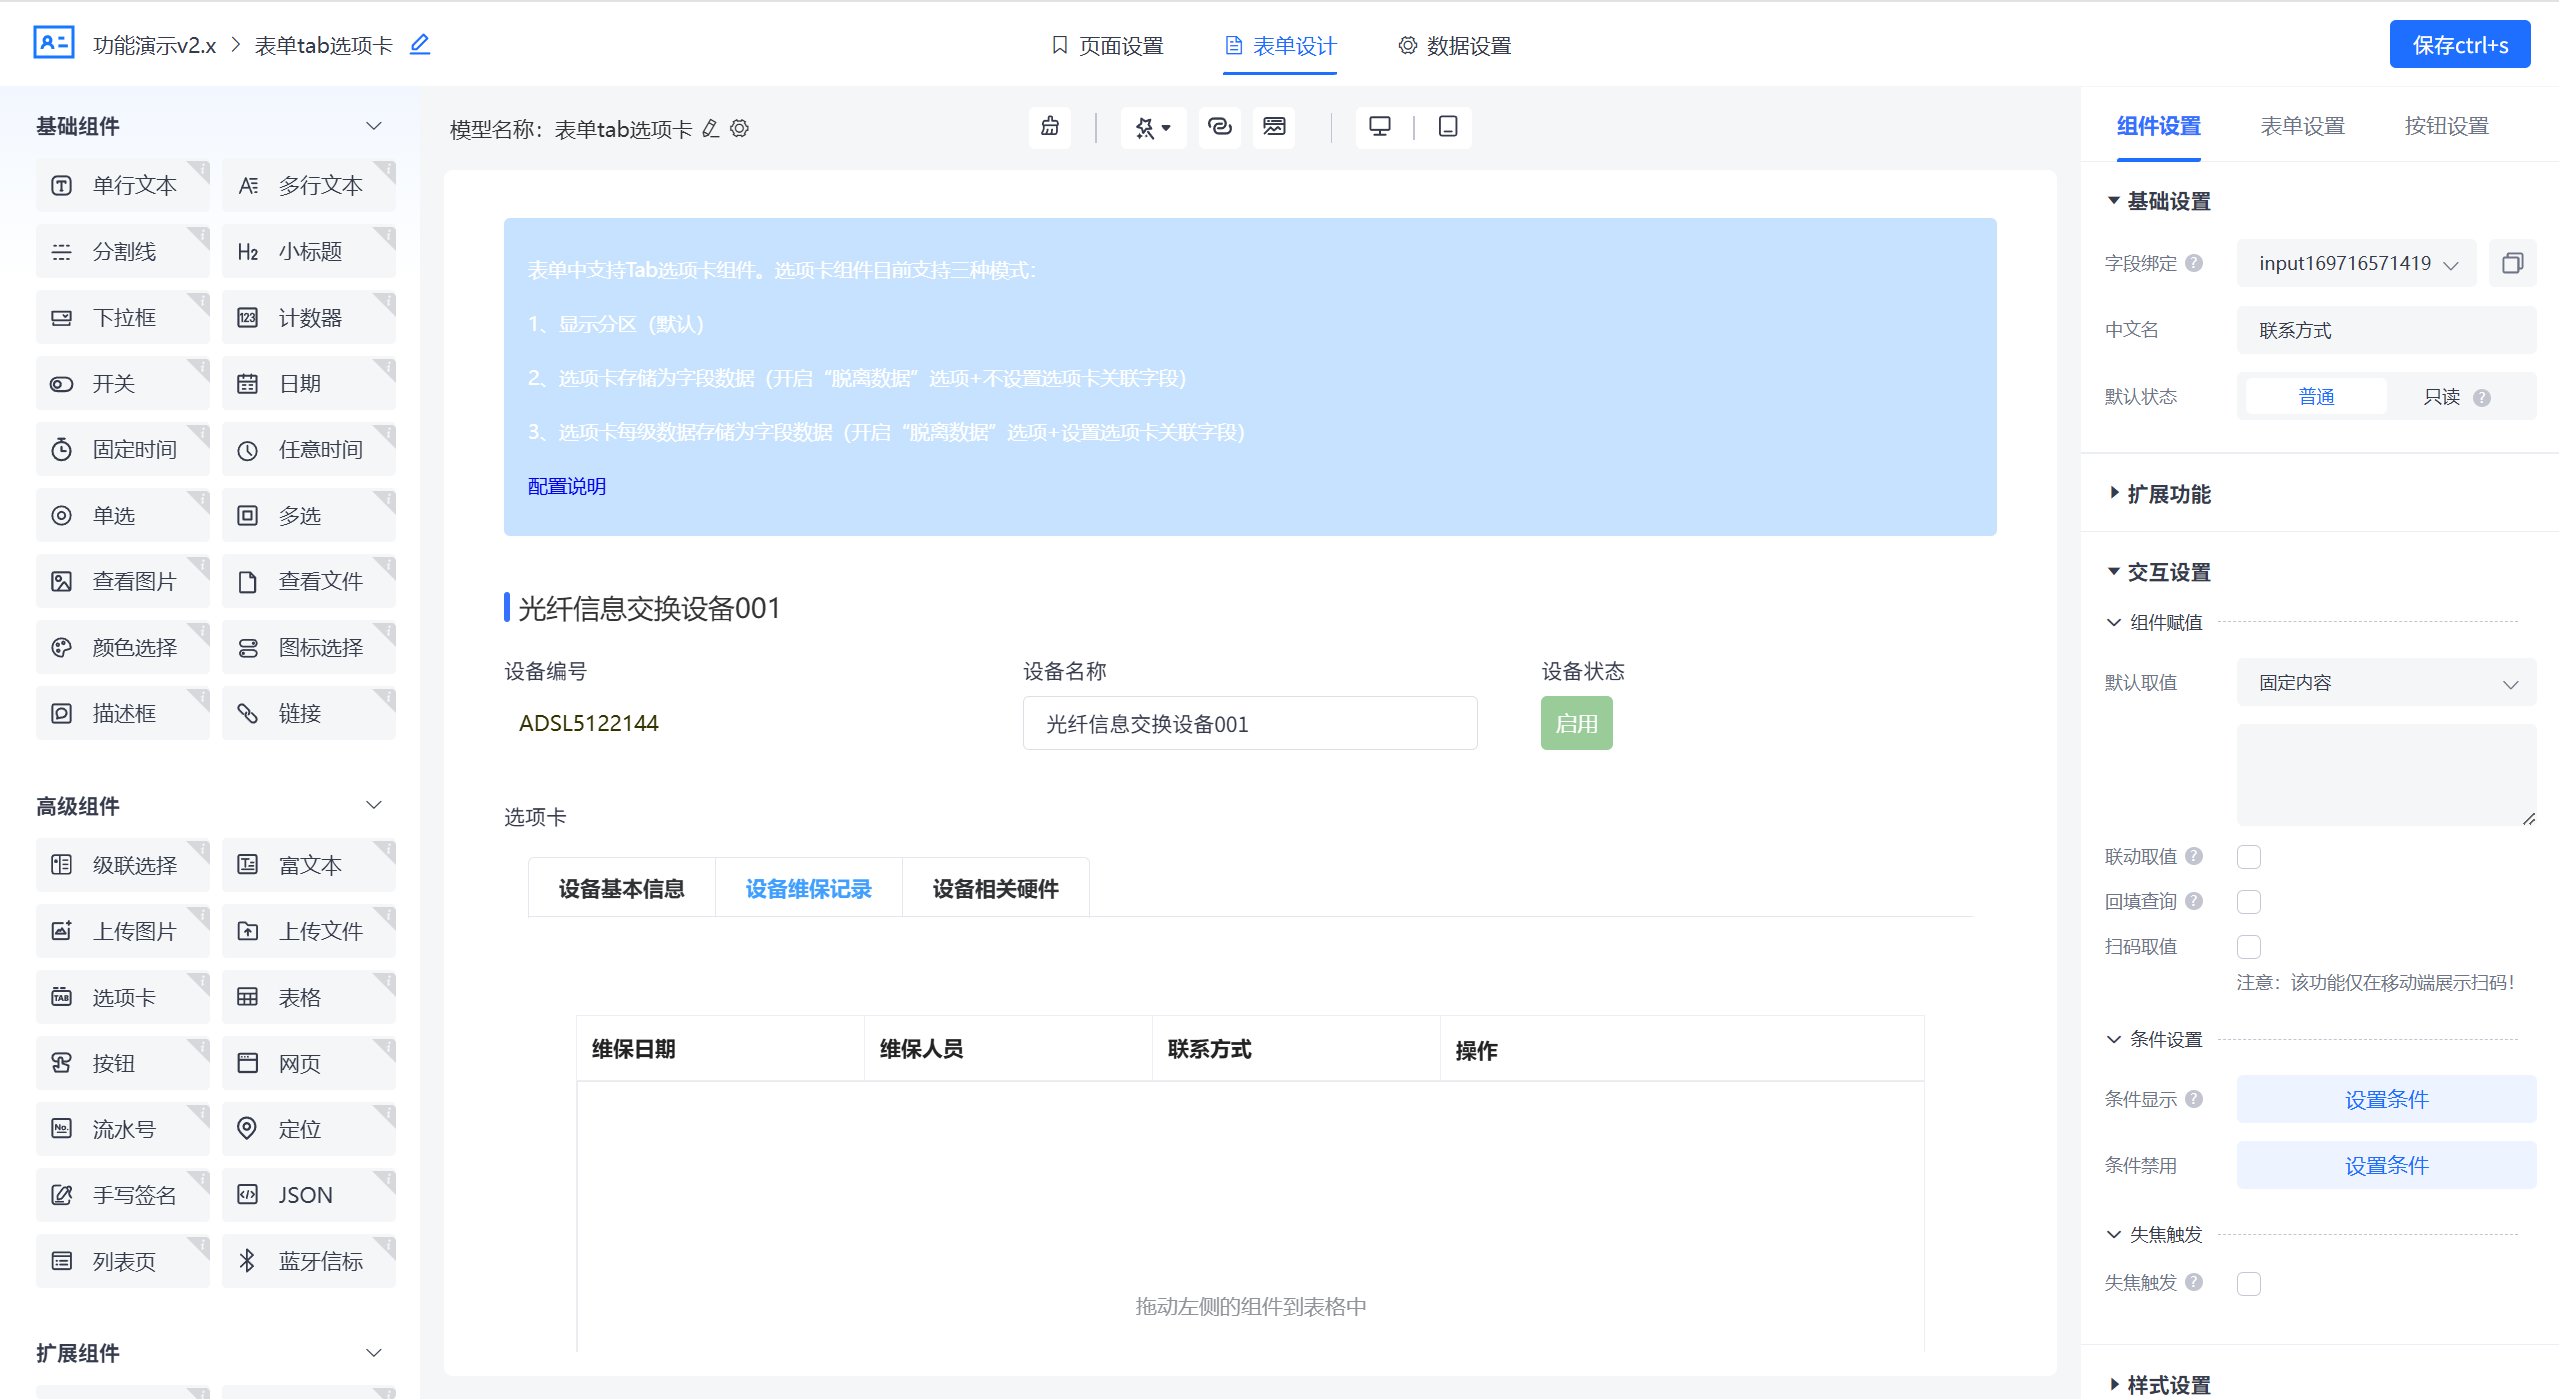
Task: Enable the 联动取值 checkbox
Action: pos(2250,856)
